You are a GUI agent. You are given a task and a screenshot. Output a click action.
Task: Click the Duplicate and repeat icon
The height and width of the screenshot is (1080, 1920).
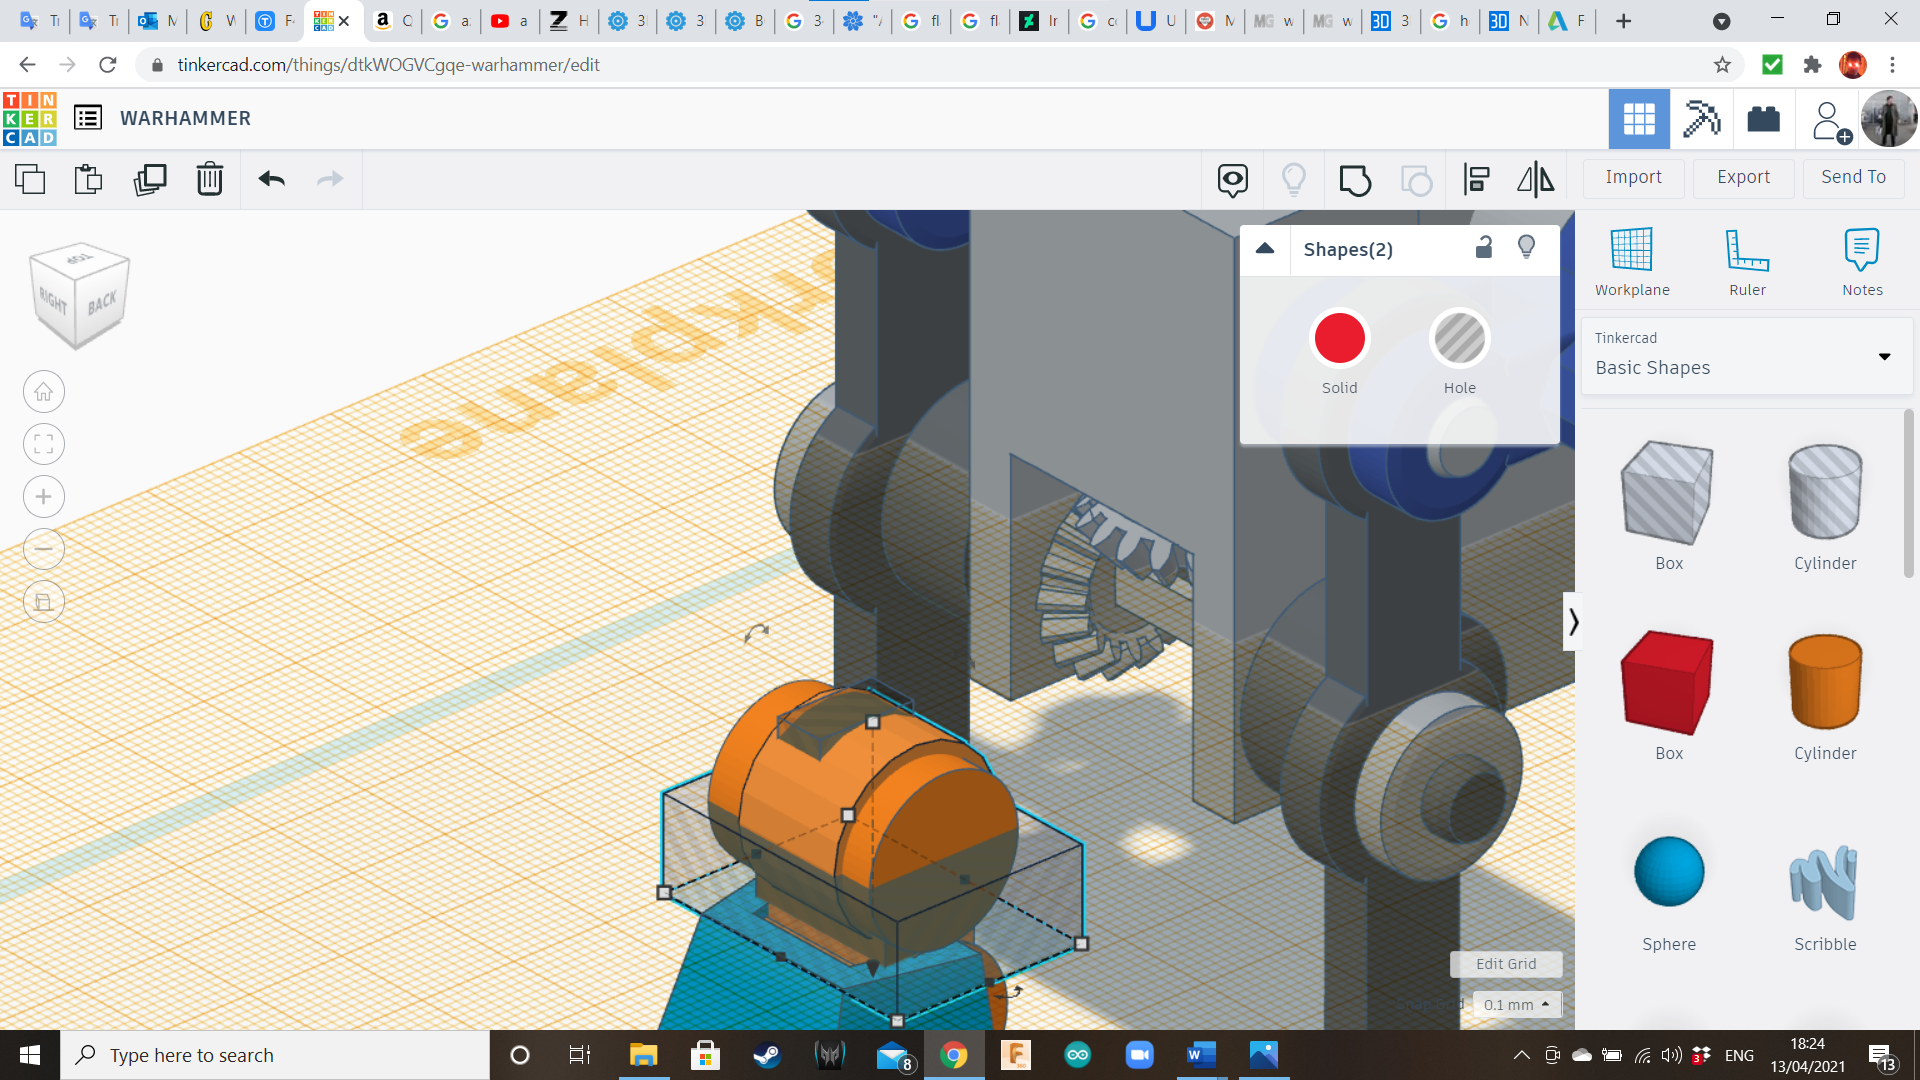(x=150, y=180)
